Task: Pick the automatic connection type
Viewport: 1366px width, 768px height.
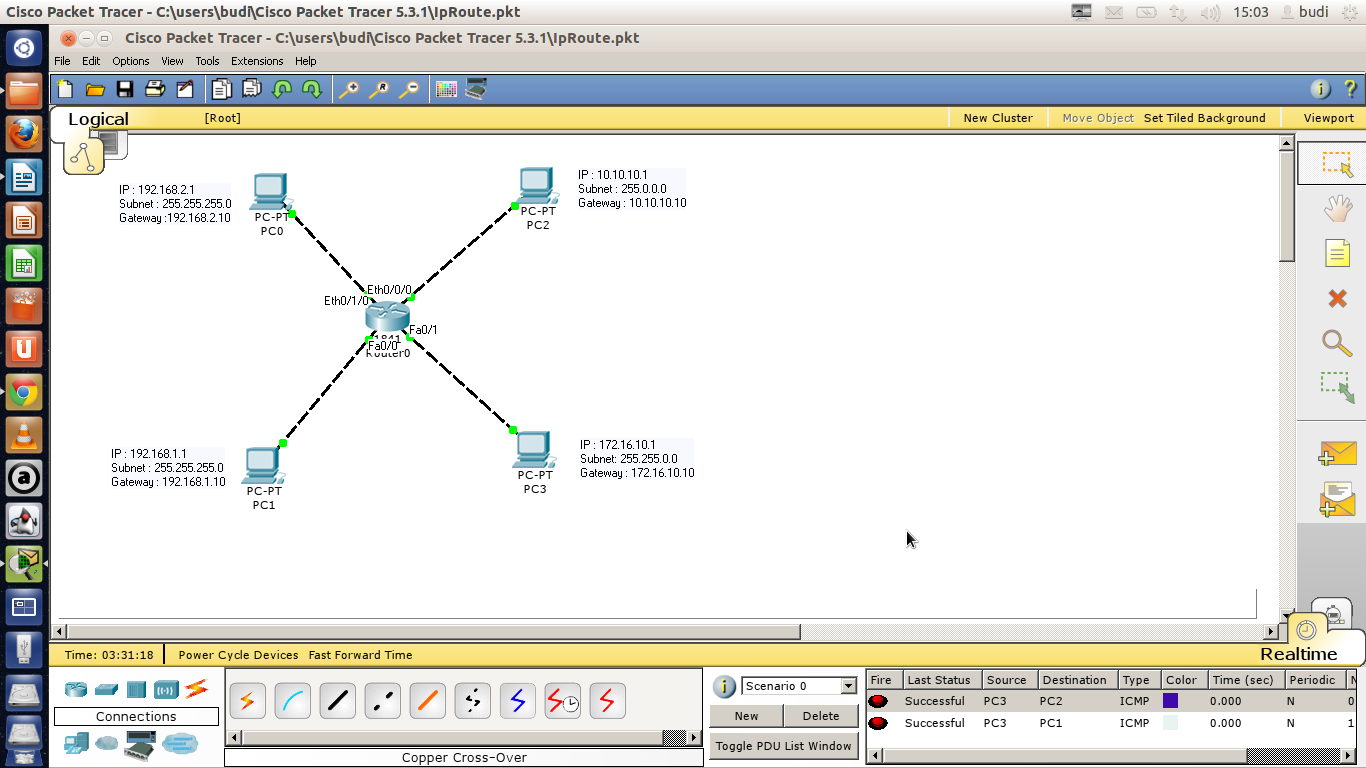Action: 248,702
